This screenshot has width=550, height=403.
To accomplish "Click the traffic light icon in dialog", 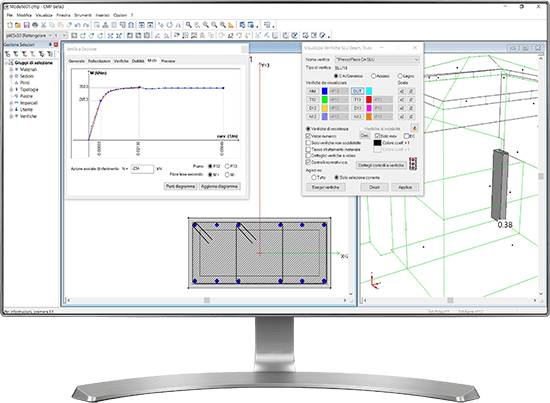I will click(413, 164).
